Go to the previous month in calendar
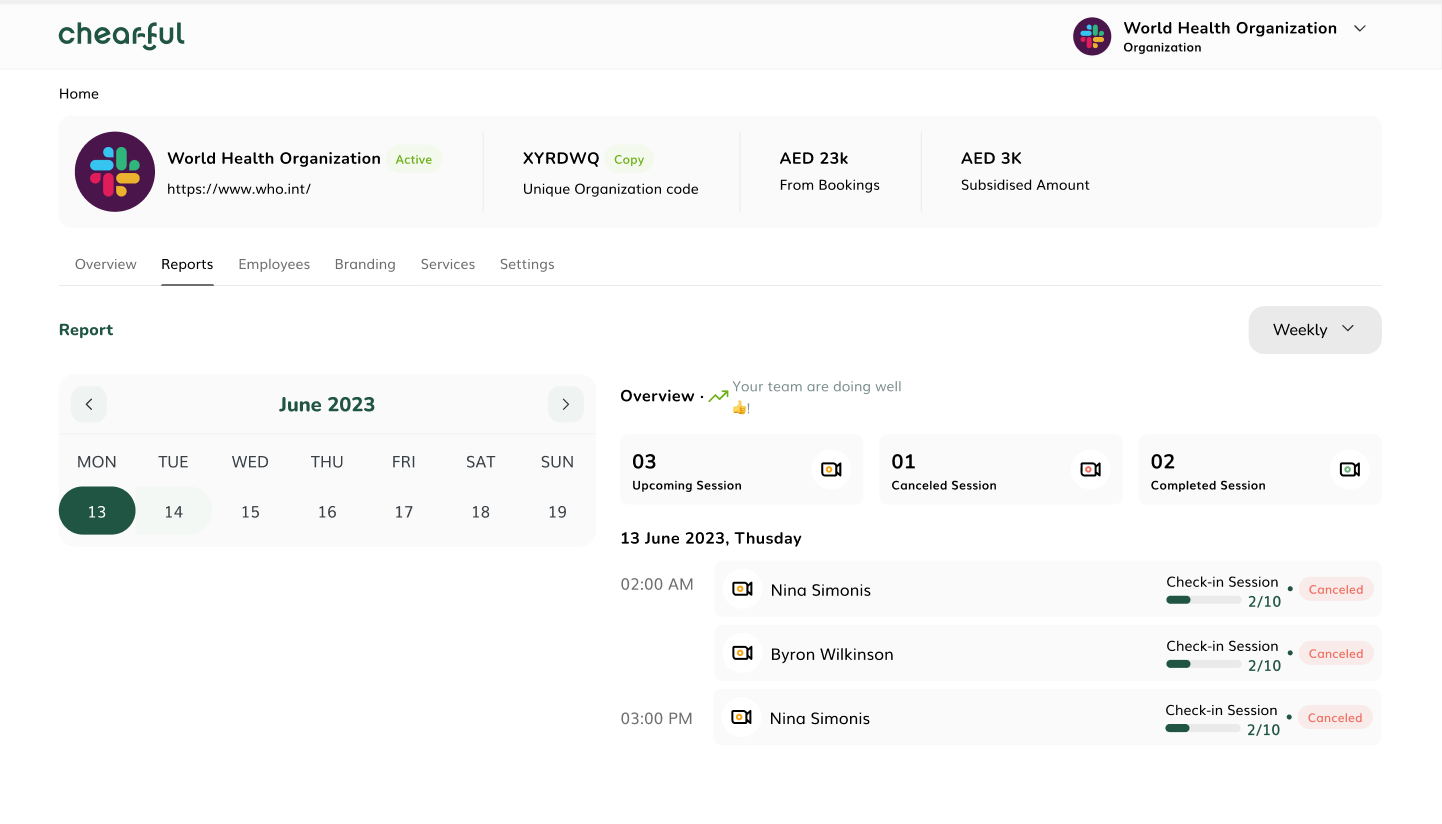This screenshot has height=824, width=1442. (x=89, y=404)
